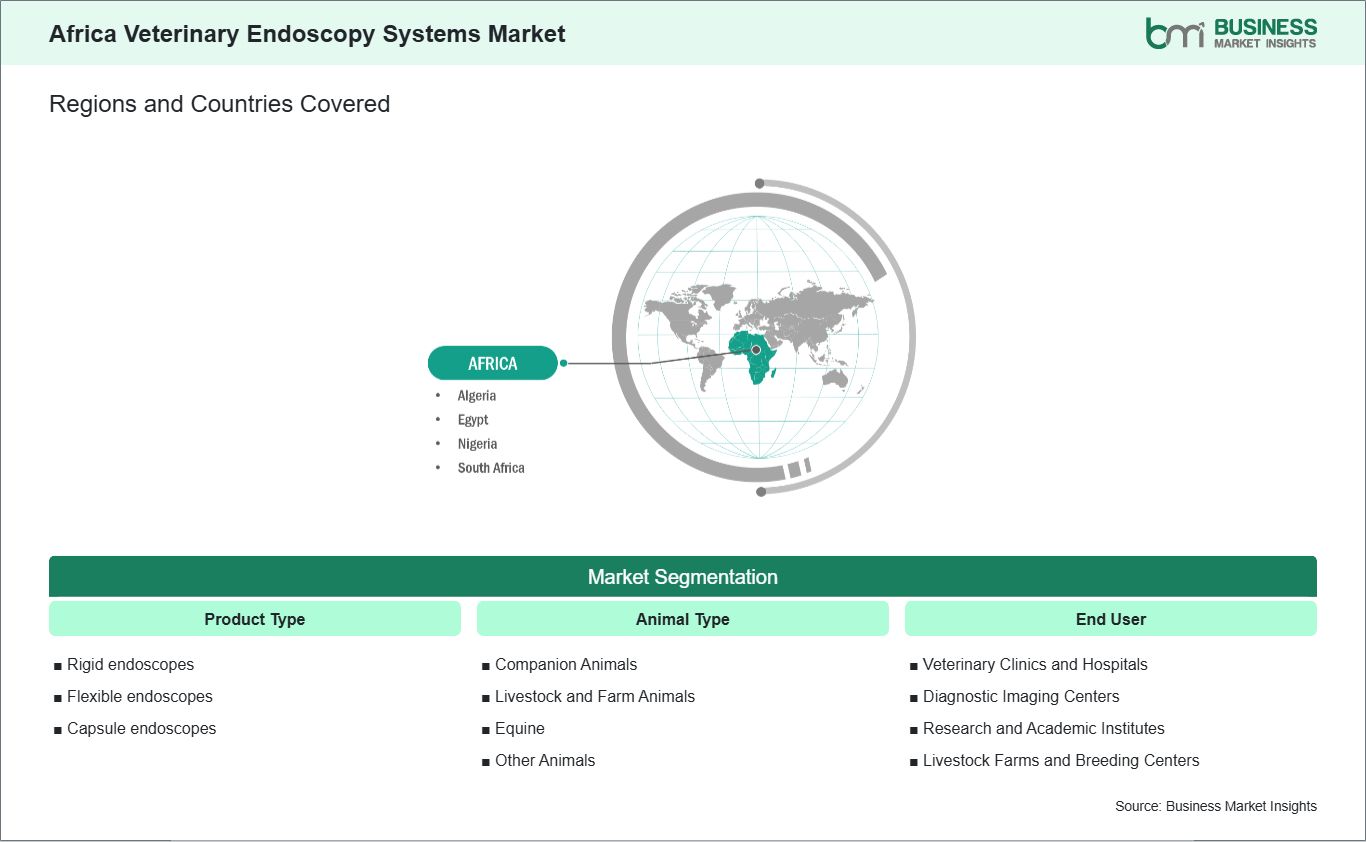Click the Market Segmentation header bar
The height and width of the screenshot is (842, 1366).
tap(683, 577)
